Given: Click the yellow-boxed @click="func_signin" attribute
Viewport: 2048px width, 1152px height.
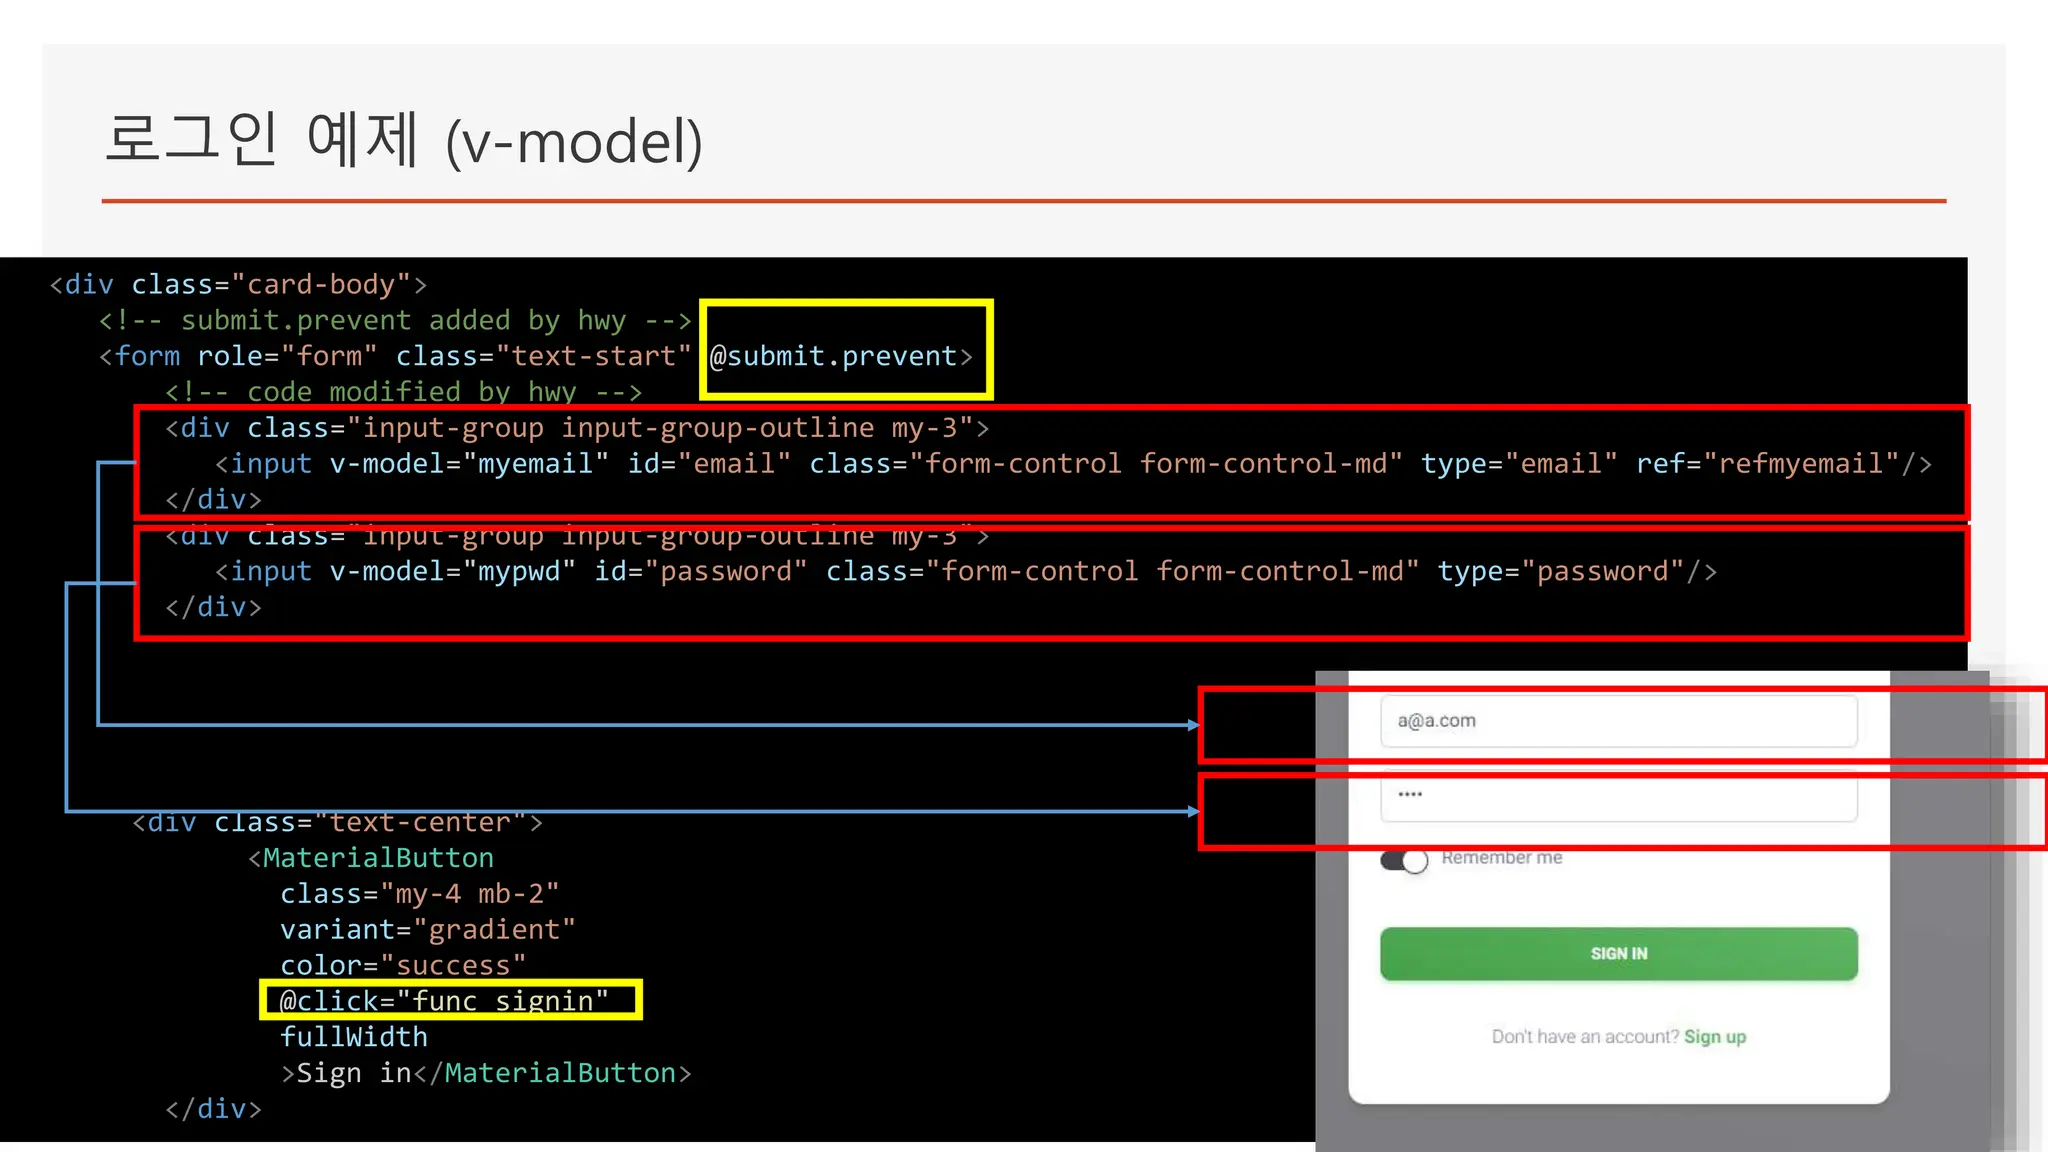Looking at the screenshot, I should pos(444,1001).
